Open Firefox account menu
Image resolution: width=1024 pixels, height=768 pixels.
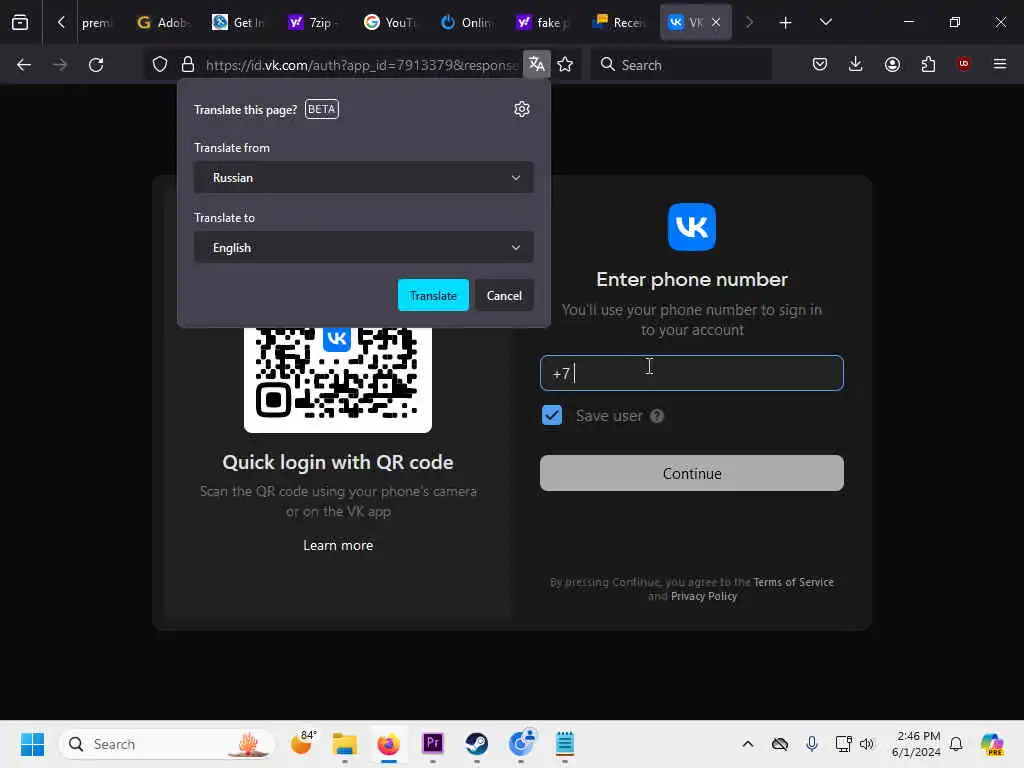[892, 64]
